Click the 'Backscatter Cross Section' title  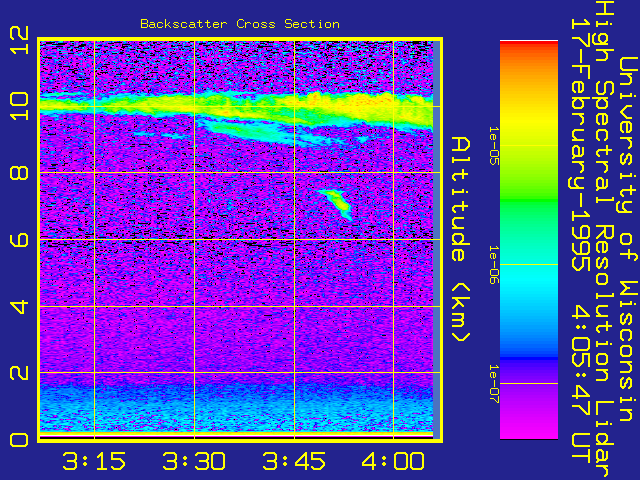pyautogui.click(x=240, y=24)
